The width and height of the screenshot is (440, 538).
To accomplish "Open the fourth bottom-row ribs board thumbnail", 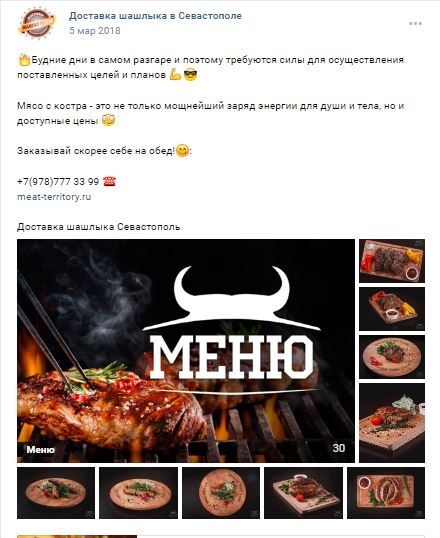I will pyautogui.click(x=303, y=493).
